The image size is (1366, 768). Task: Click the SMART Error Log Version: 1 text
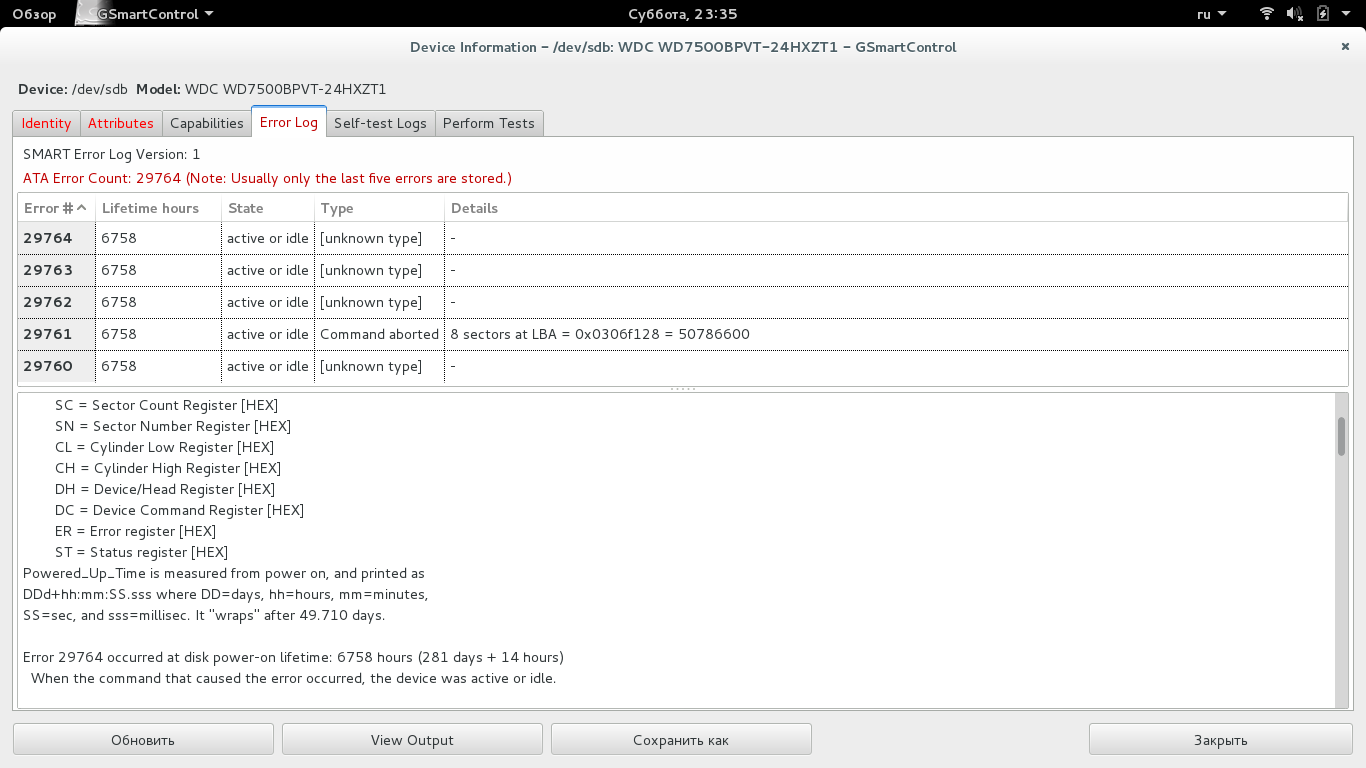coord(112,154)
